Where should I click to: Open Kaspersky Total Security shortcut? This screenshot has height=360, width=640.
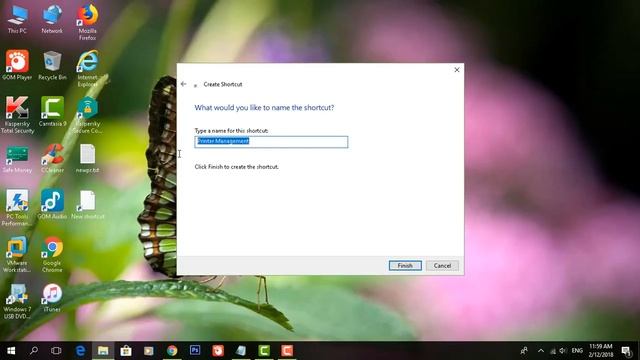pos(17,115)
